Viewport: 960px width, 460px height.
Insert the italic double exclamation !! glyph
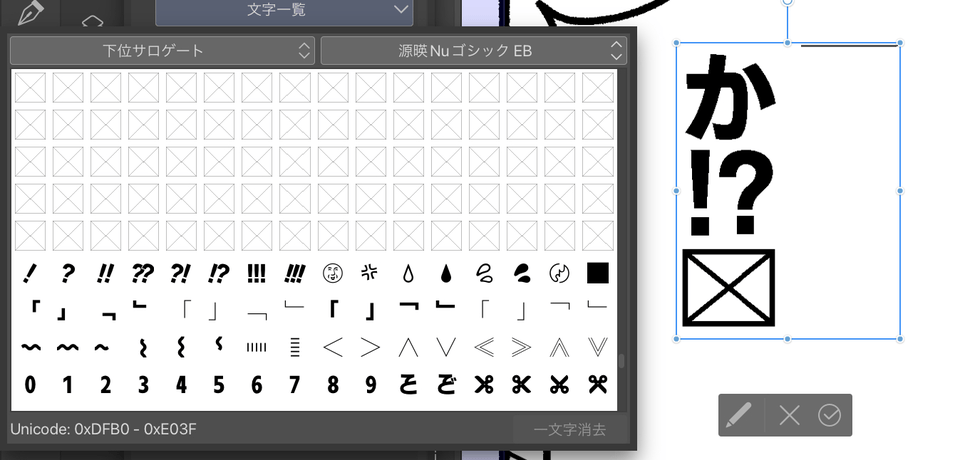click(105, 273)
